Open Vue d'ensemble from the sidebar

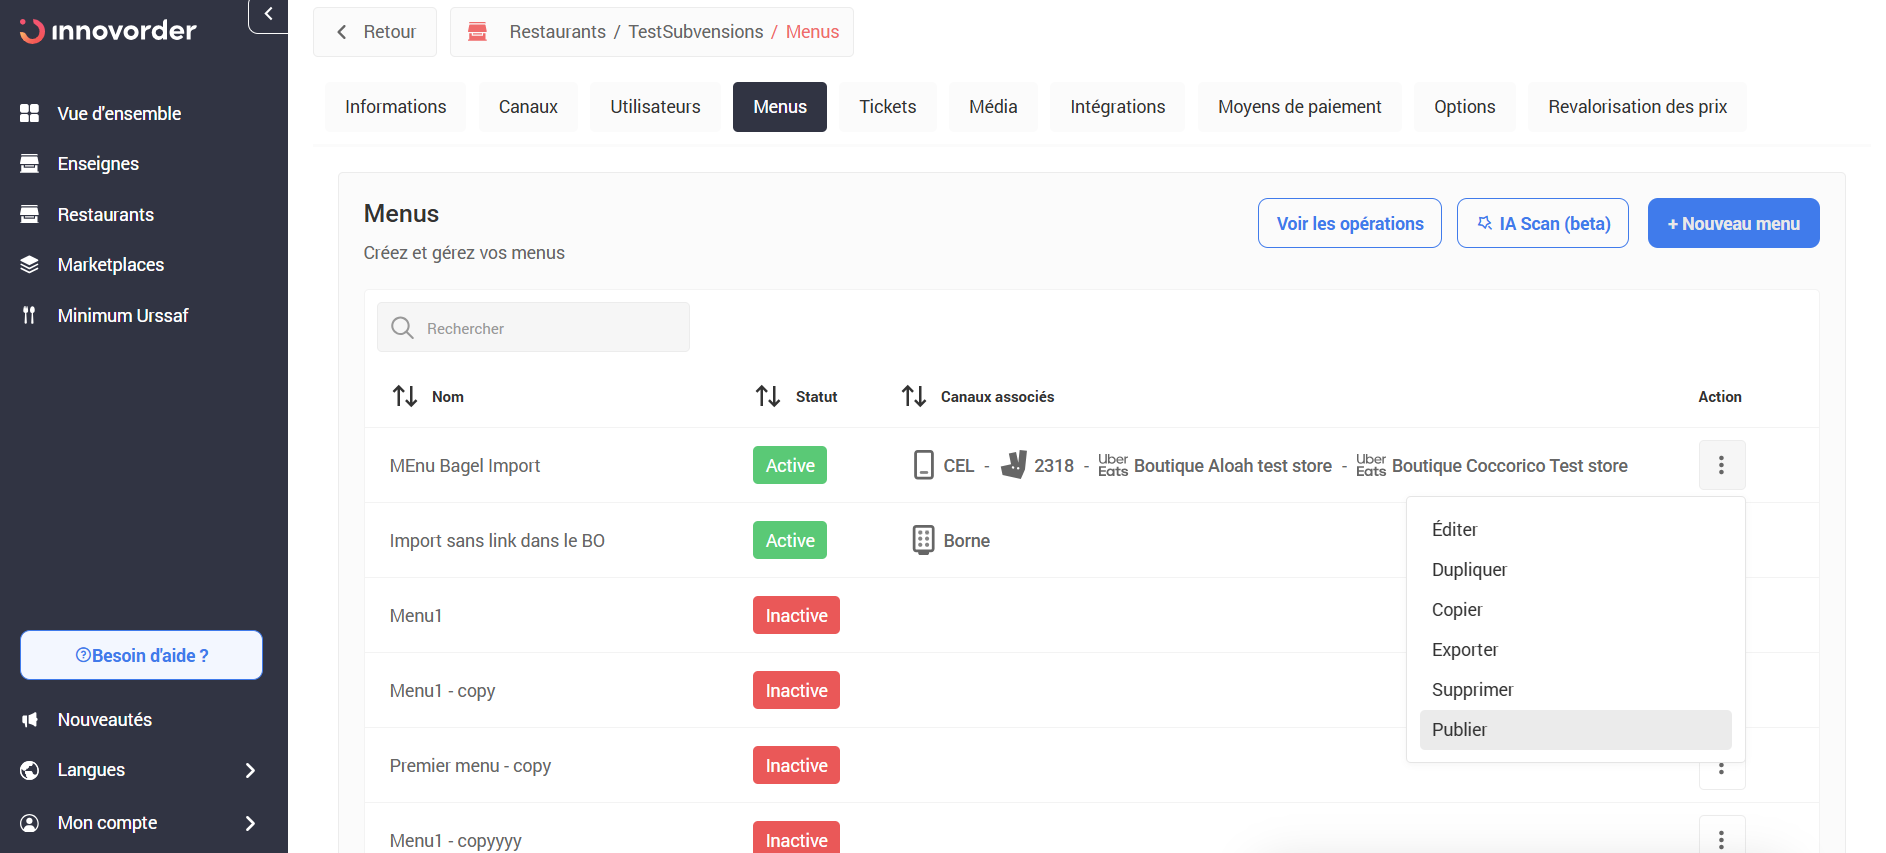(x=119, y=114)
